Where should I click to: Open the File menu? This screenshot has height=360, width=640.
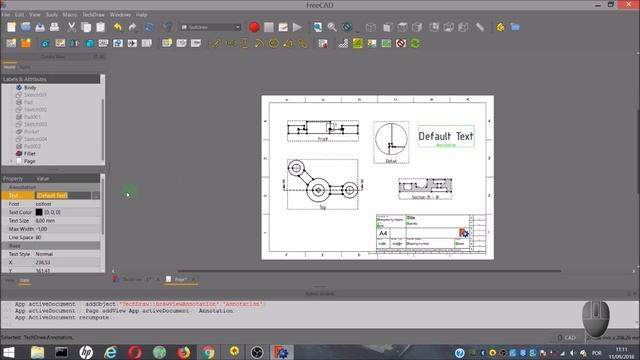point(6,15)
